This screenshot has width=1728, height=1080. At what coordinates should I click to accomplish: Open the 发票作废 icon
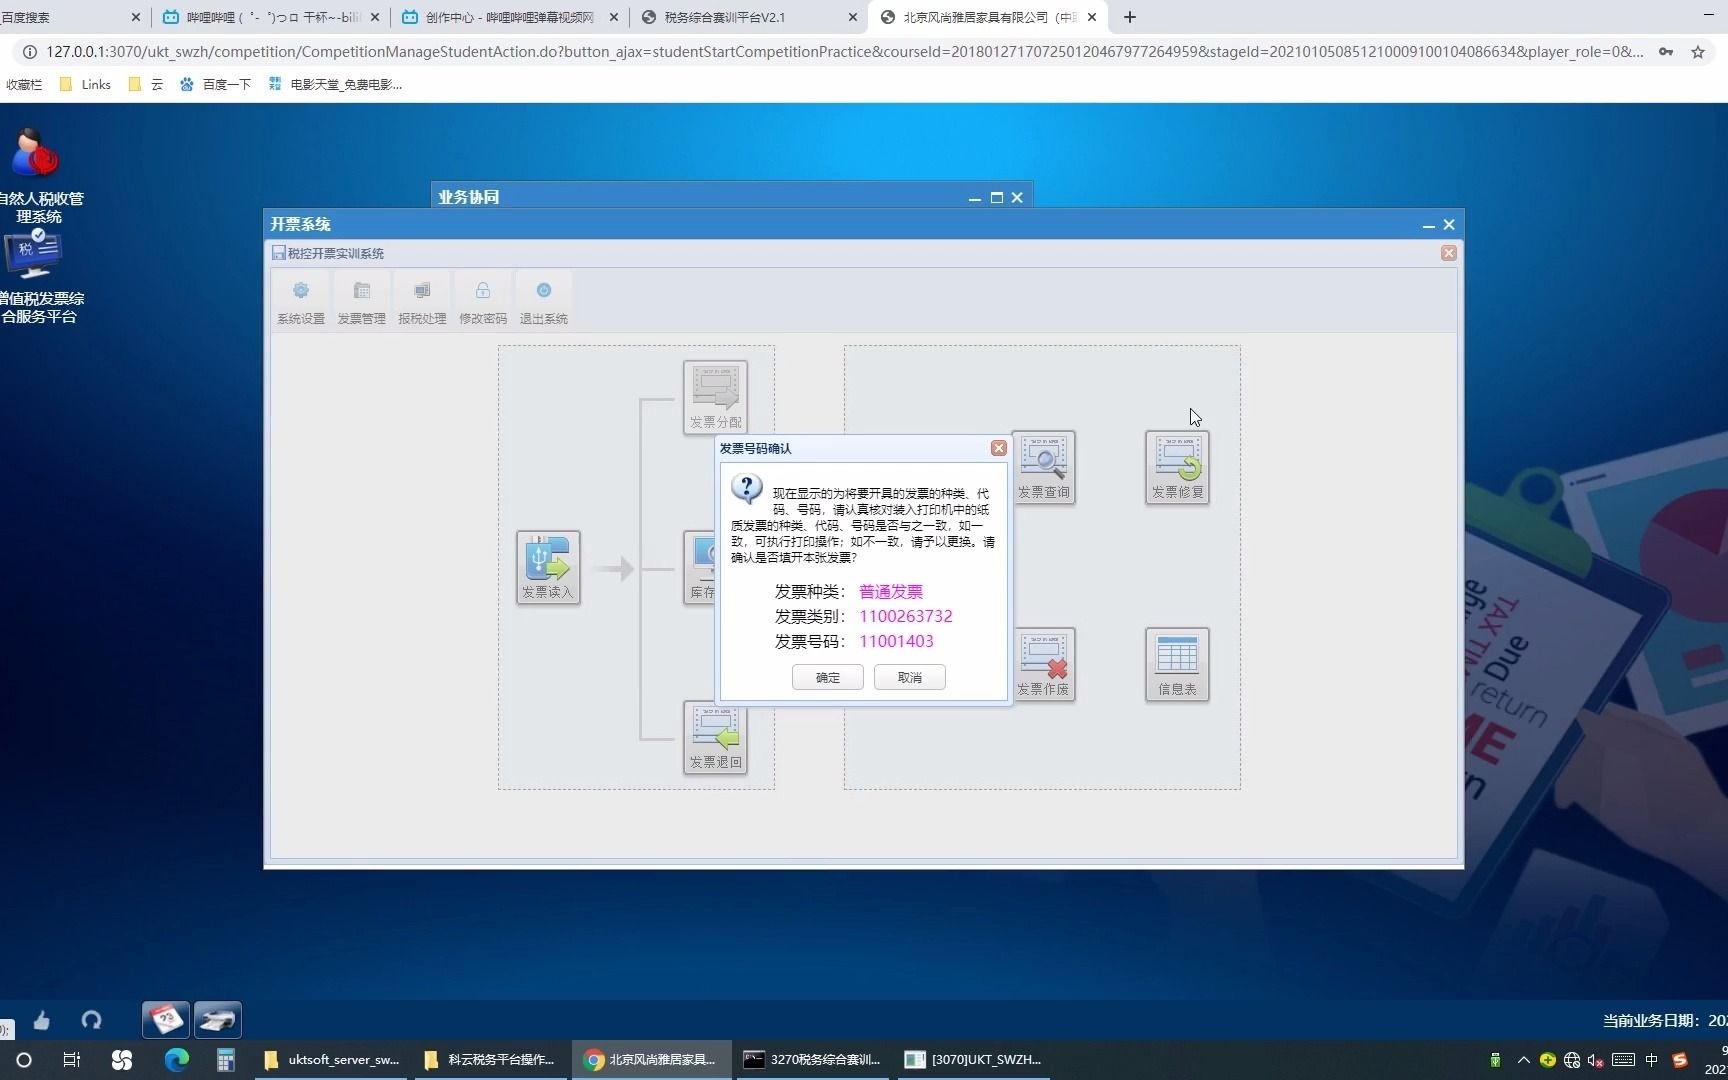point(1044,664)
